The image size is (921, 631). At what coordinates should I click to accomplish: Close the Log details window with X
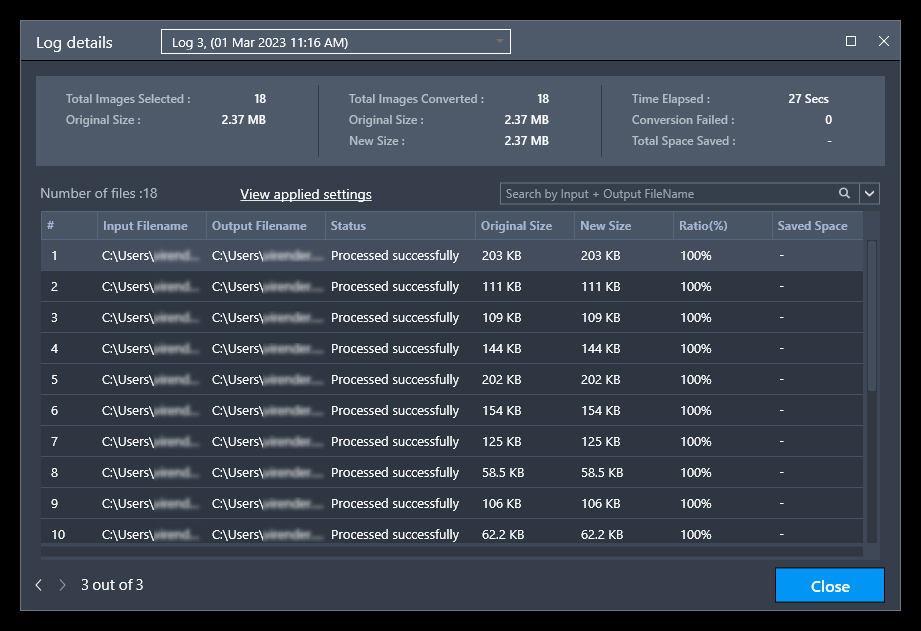click(x=883, y=41)
